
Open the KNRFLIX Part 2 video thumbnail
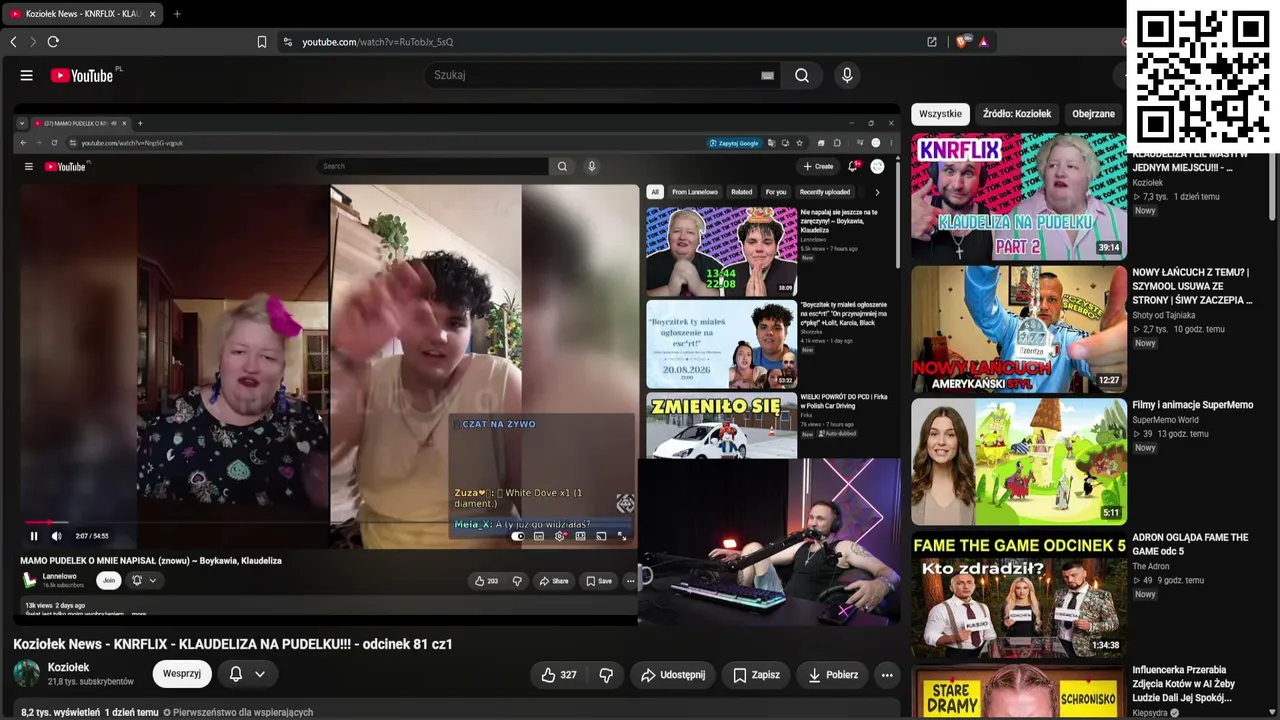click(x=1018, y=196)
